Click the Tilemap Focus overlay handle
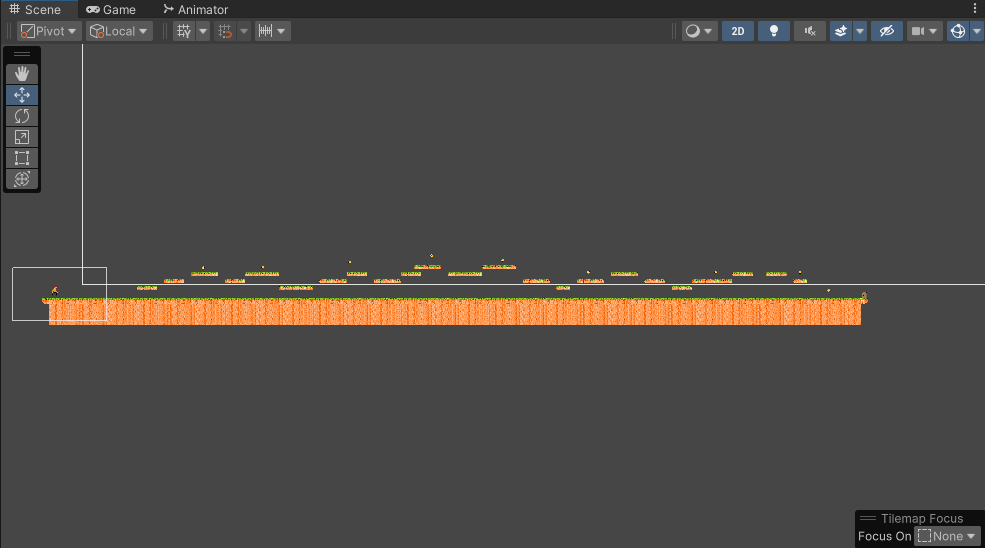 click(868, 518)
